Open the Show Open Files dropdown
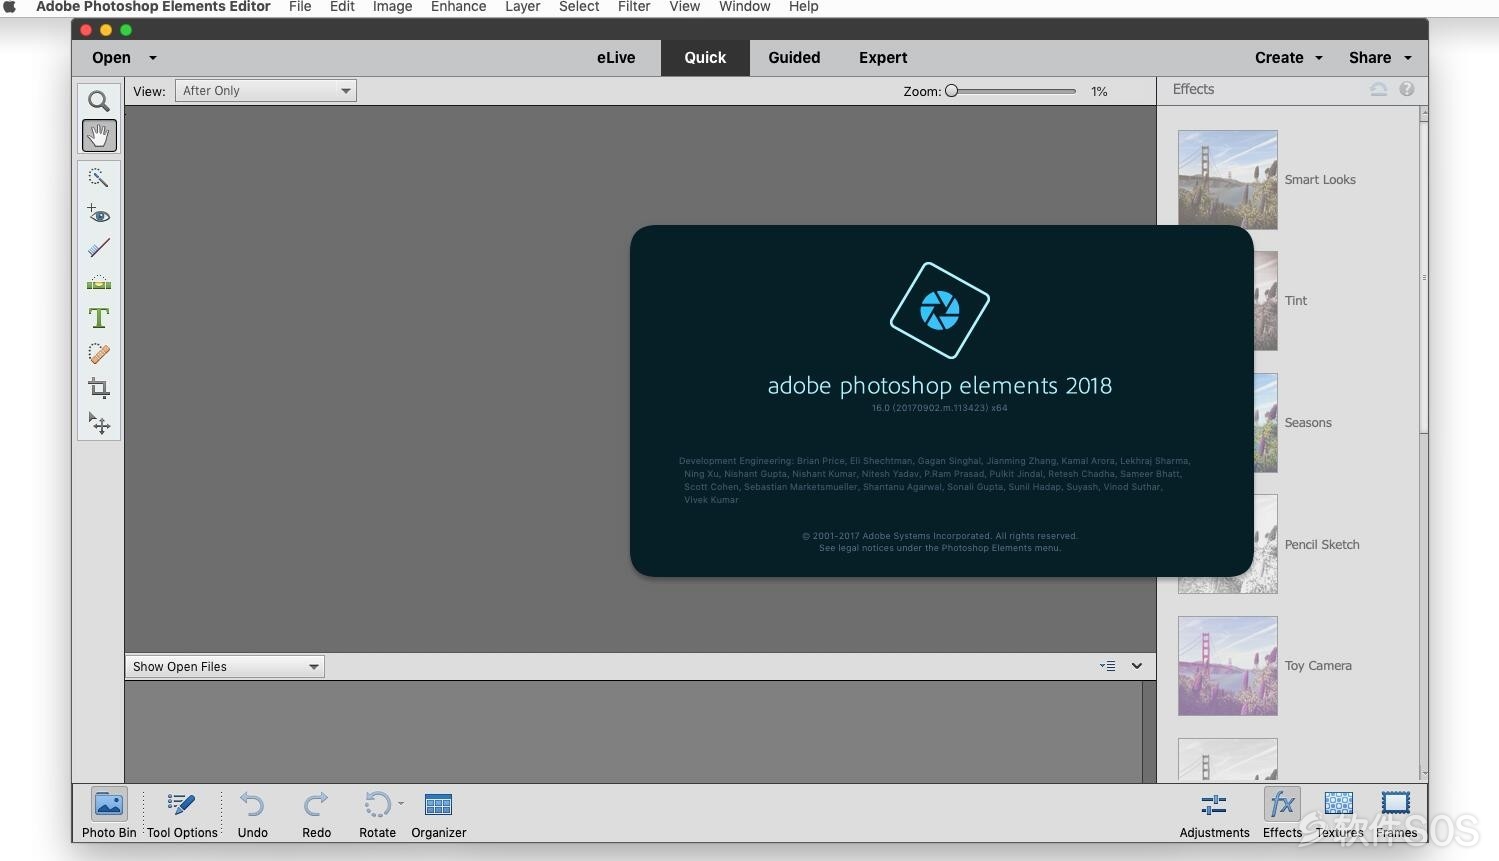The image size is (1499, 861). pos(225,667)
